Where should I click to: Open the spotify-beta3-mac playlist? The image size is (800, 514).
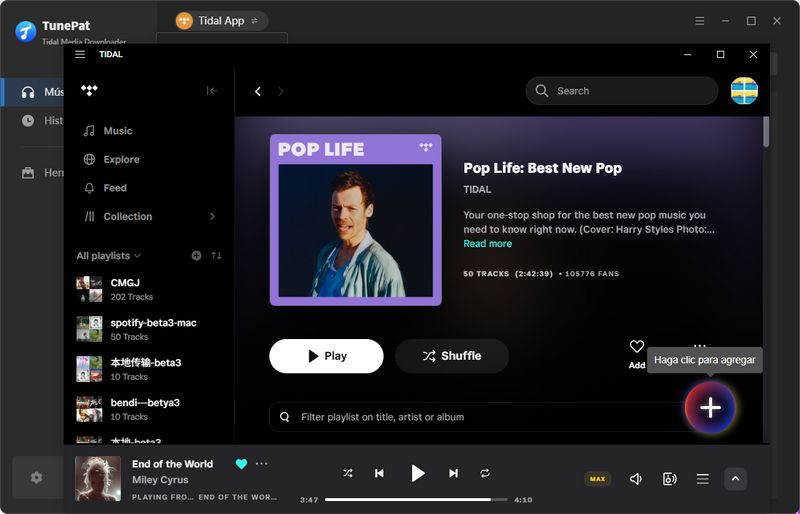[149, 329]
